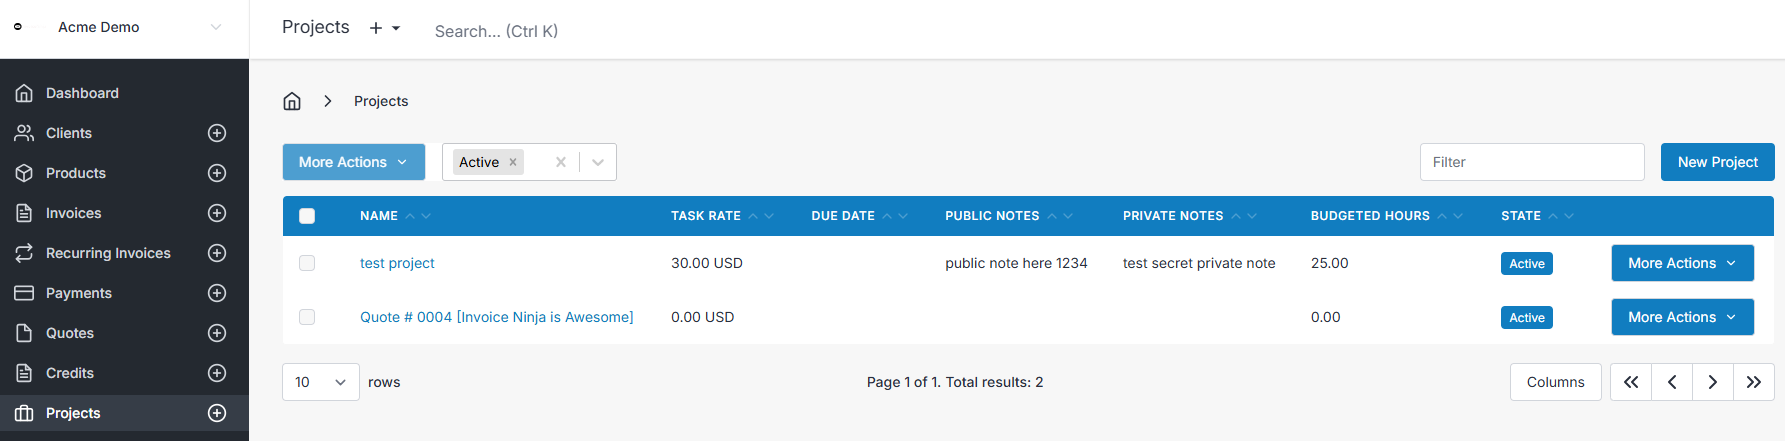Click the plus icon beside Clients
1785x441 pixels.
point(217,133)
